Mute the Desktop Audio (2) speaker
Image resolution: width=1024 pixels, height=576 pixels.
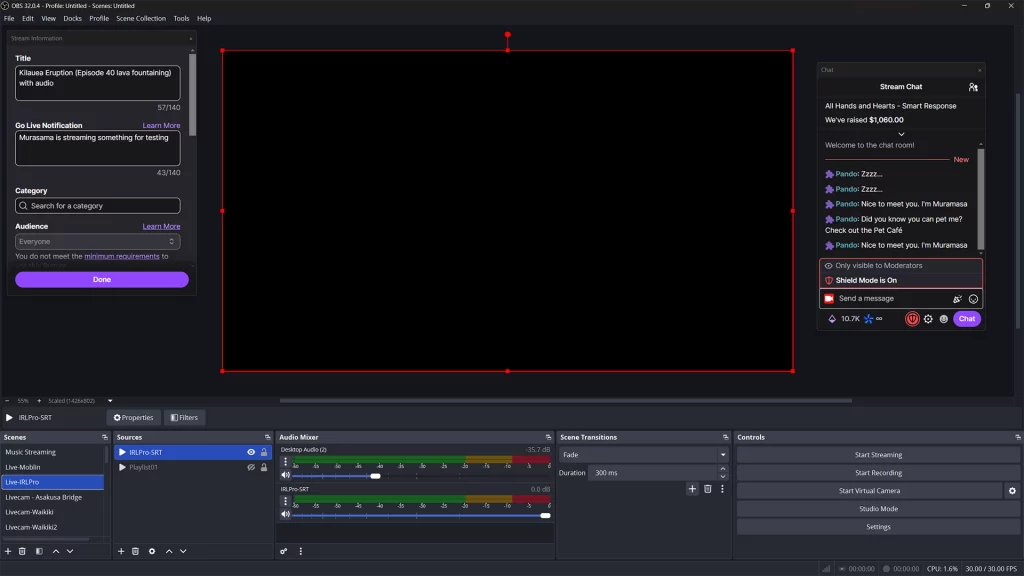click(285, 476)
